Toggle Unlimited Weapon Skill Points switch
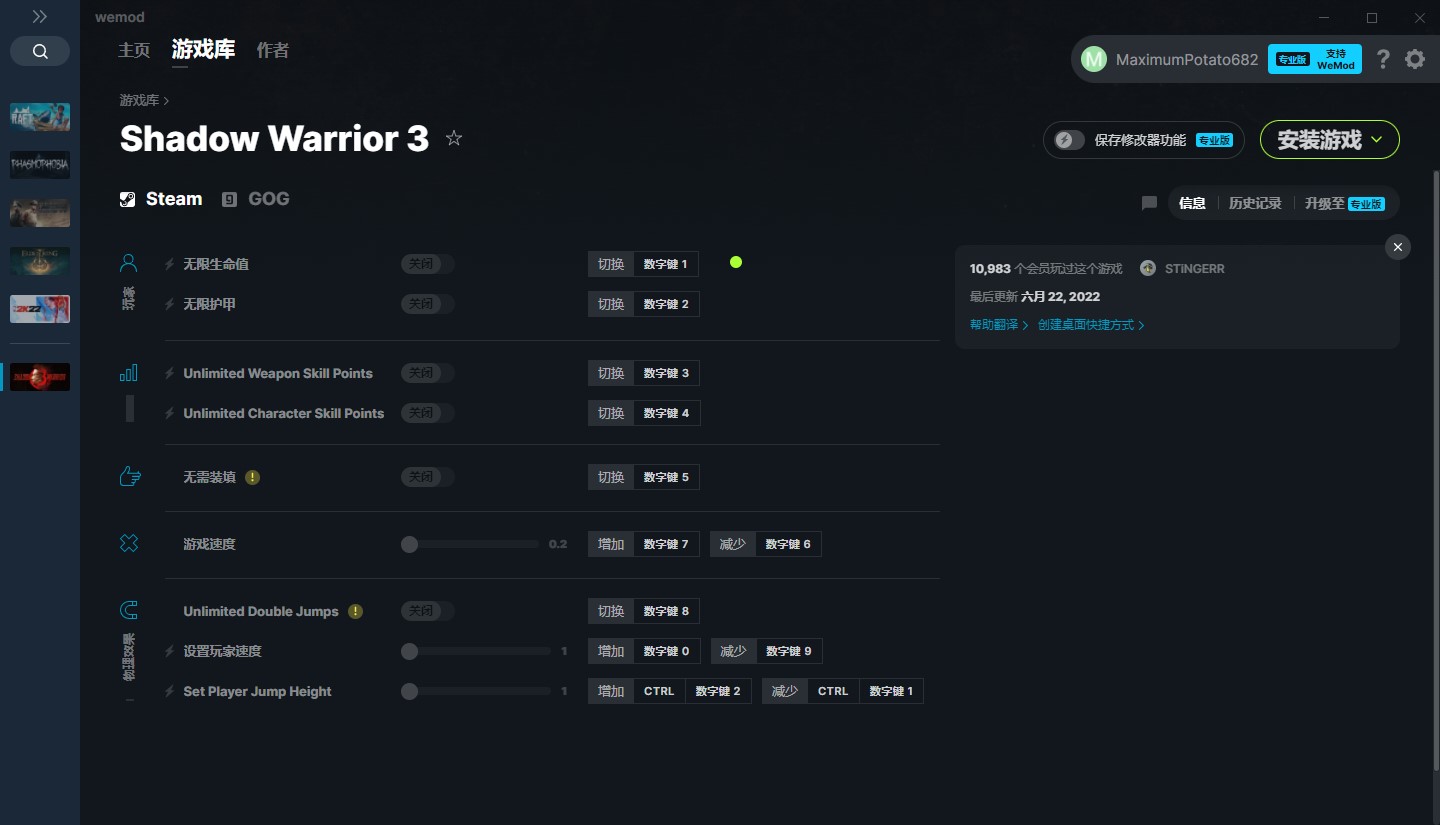The image size is (1440, 825). 427,373
